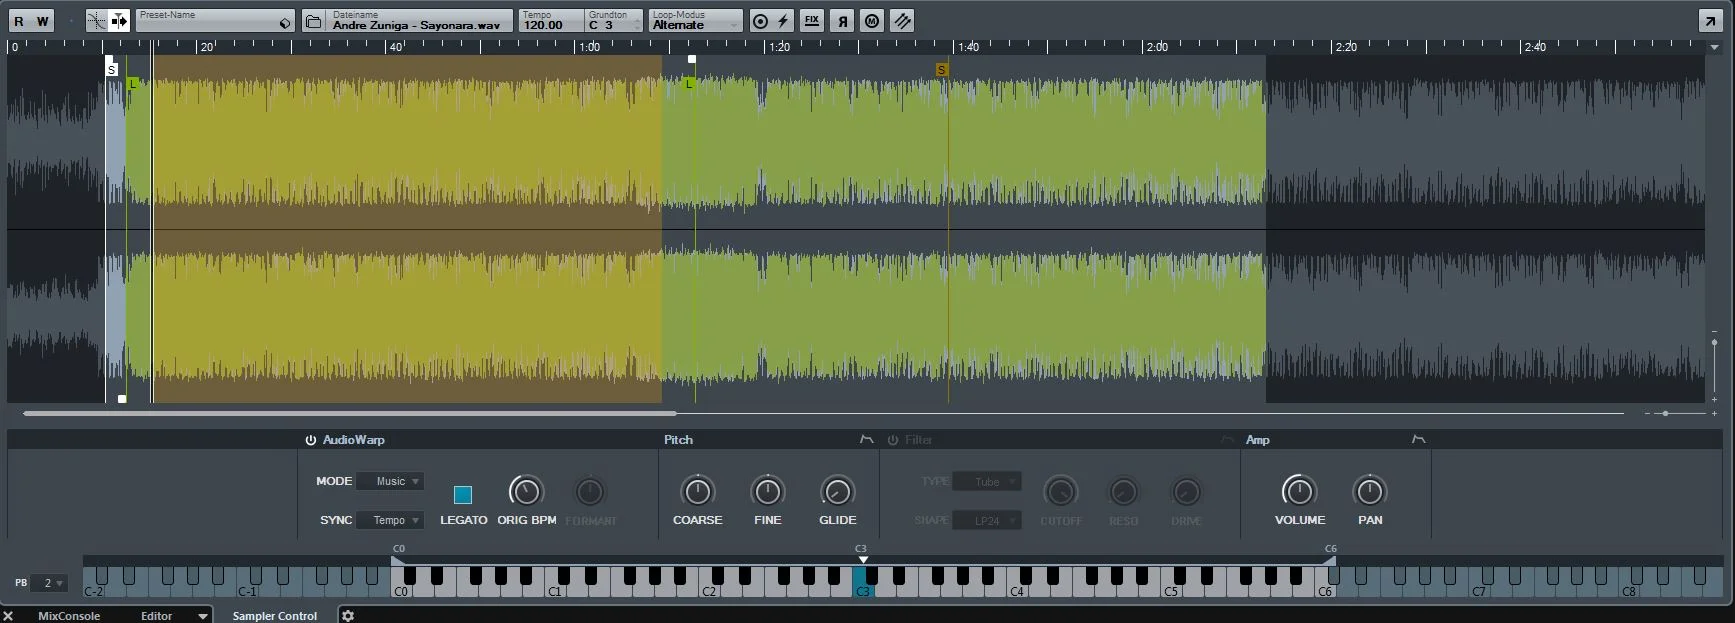The image size is (1735, 623).
Task: Toggle the LEGATO switch
Action: [x=463, y=495]
